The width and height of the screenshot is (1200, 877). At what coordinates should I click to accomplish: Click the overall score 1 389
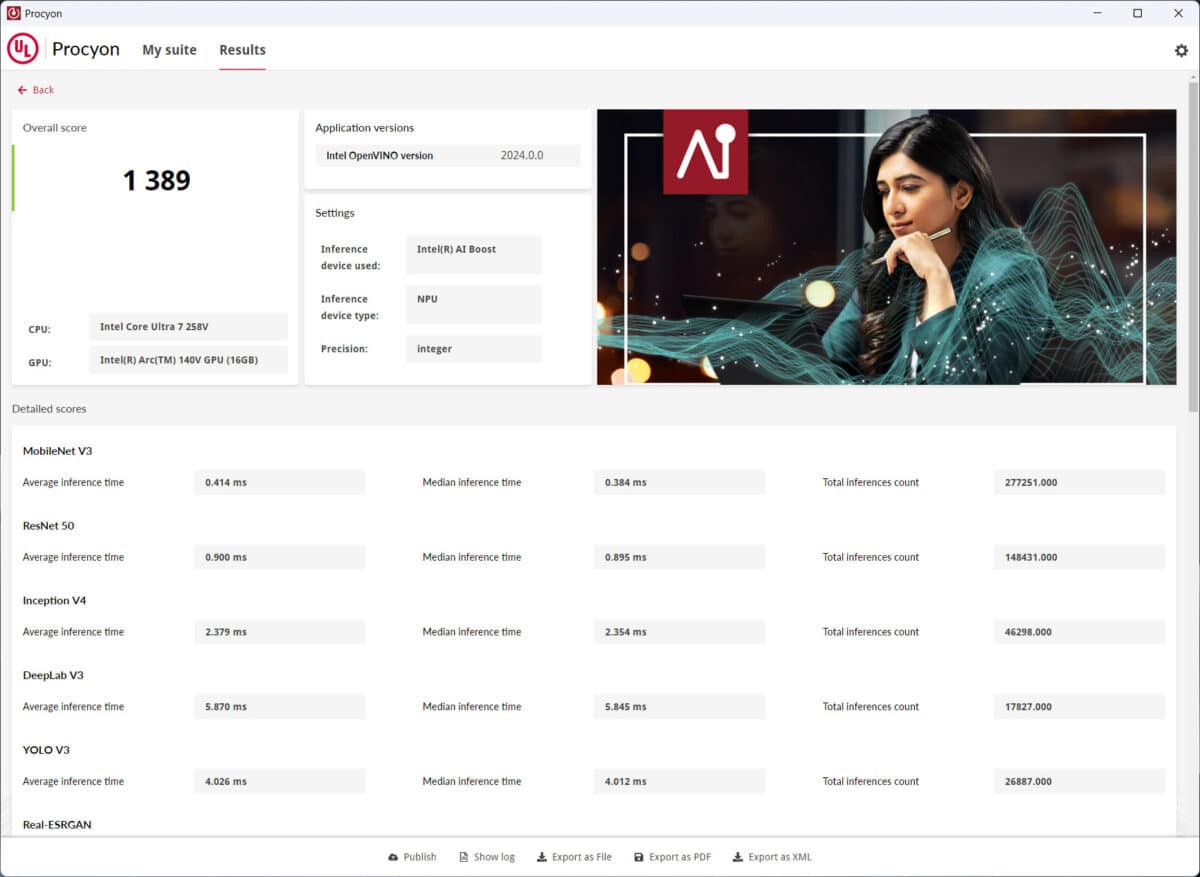[x=156, y=180]
